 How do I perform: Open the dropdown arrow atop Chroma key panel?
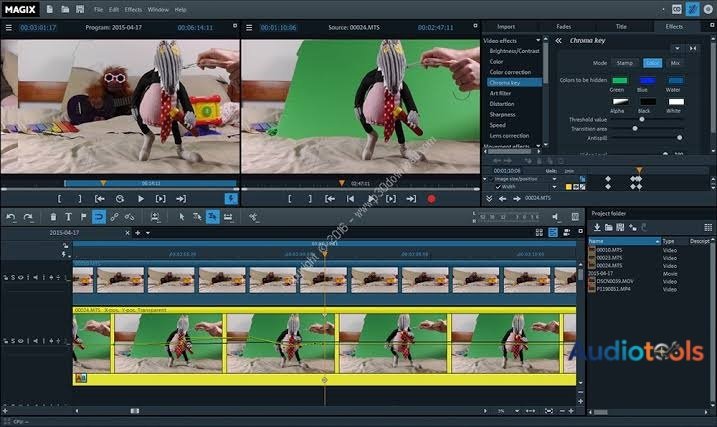pos(677,48)
